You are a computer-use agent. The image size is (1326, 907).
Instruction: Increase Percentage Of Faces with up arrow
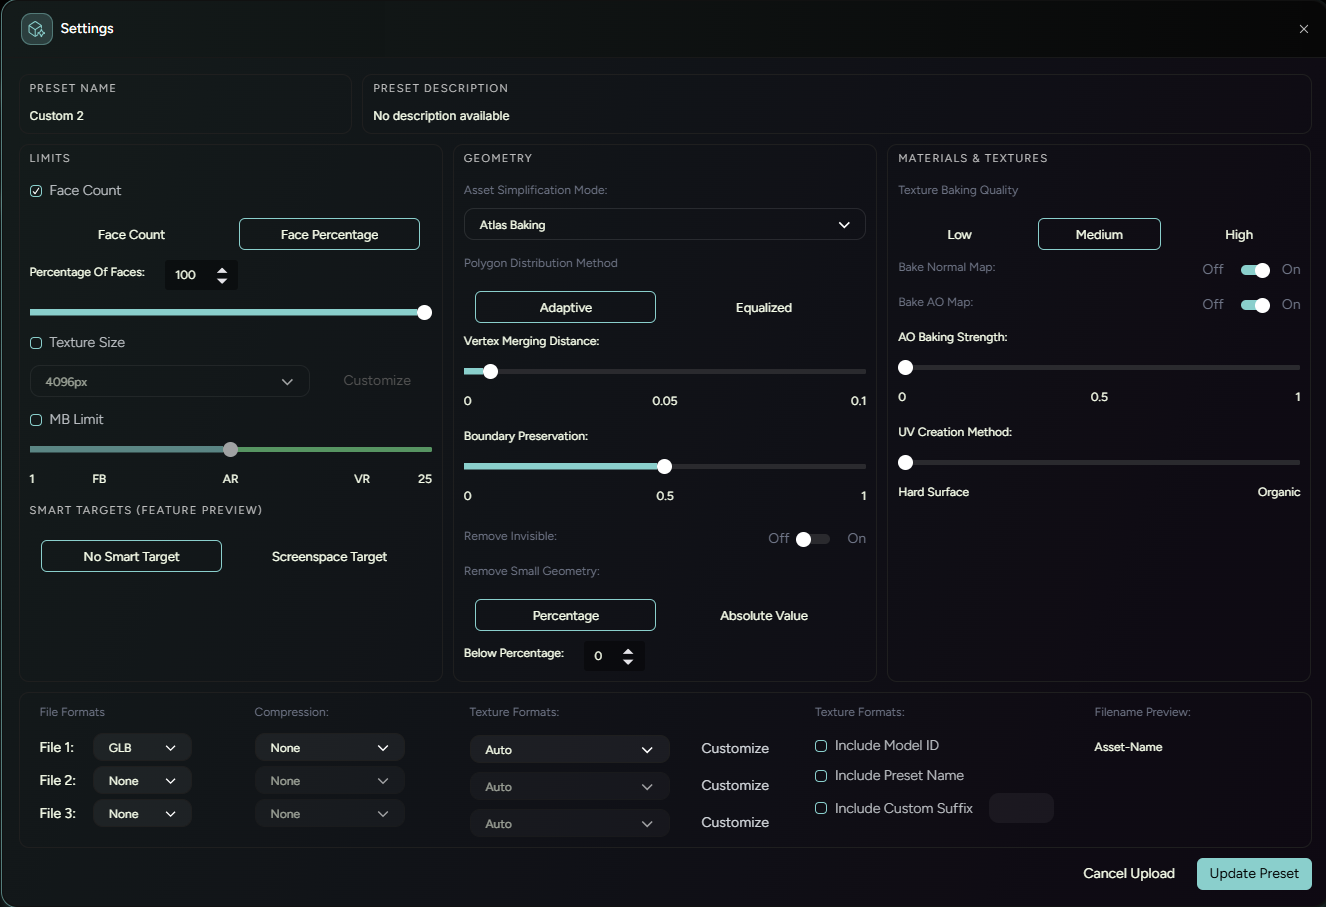[222, 269]
